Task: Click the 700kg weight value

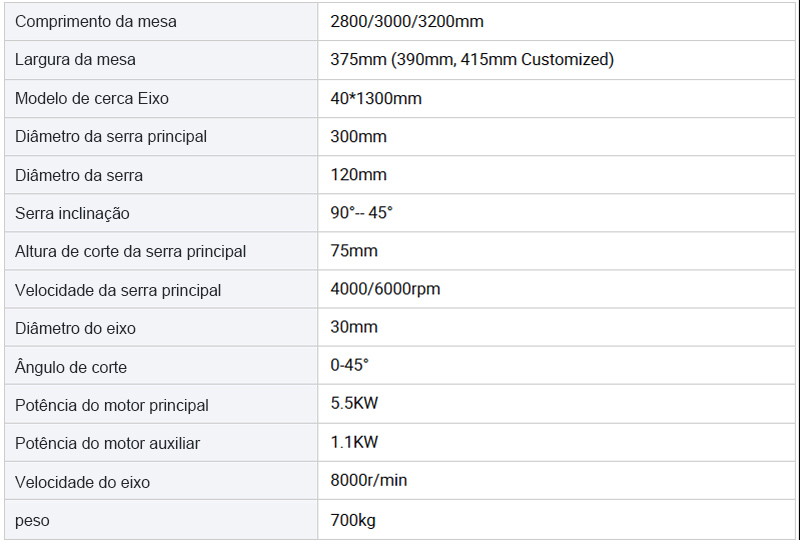Action: pyautogui.click(x=353, y=520)
